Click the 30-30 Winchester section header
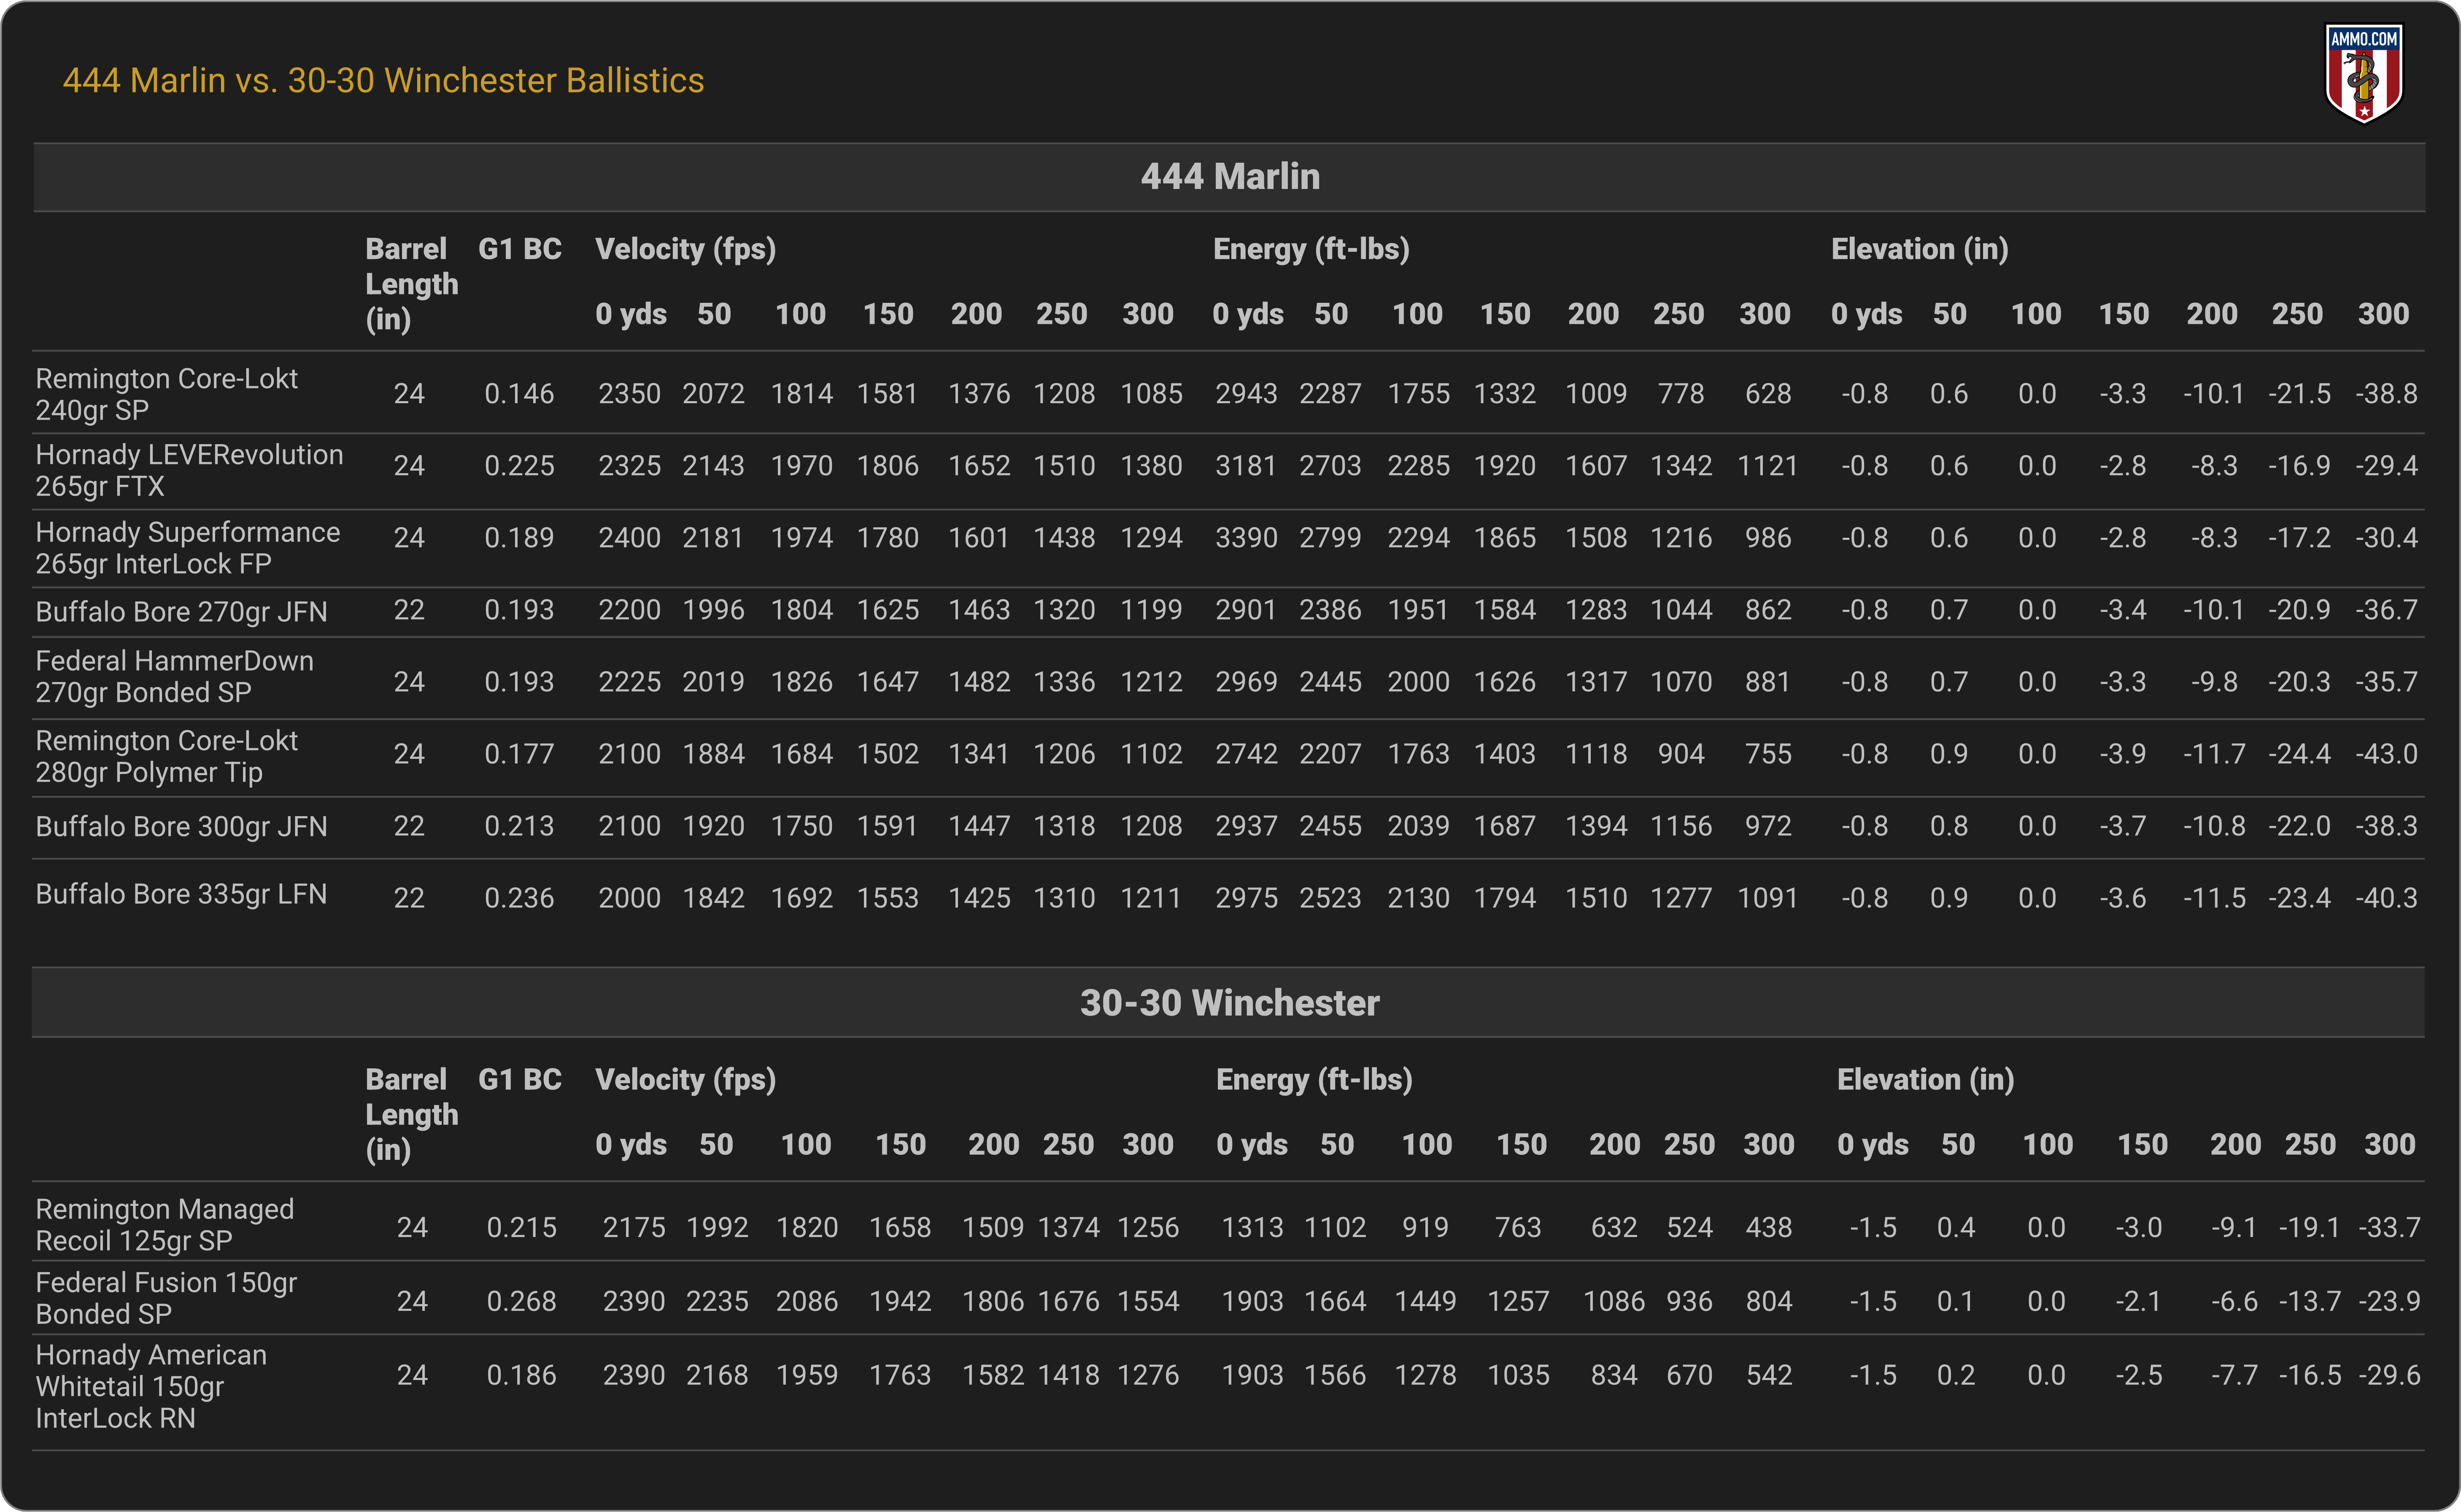Viewport: 2461px width, 1512px height. tap(1229, 1002)
